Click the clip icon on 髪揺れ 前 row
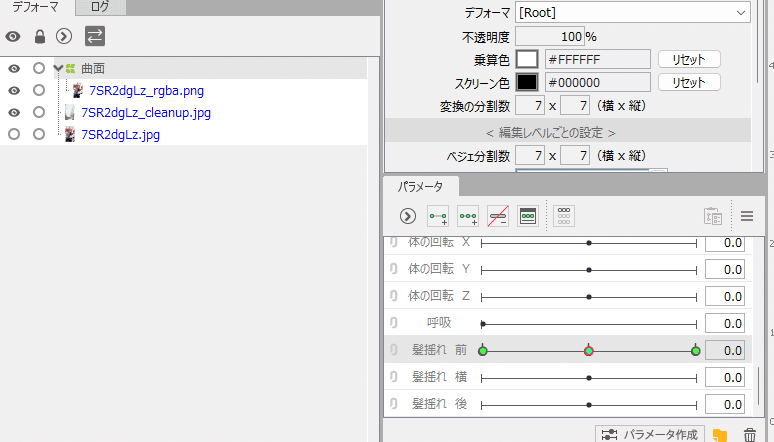Screen dimensions: 774x442 click(393, 350)
